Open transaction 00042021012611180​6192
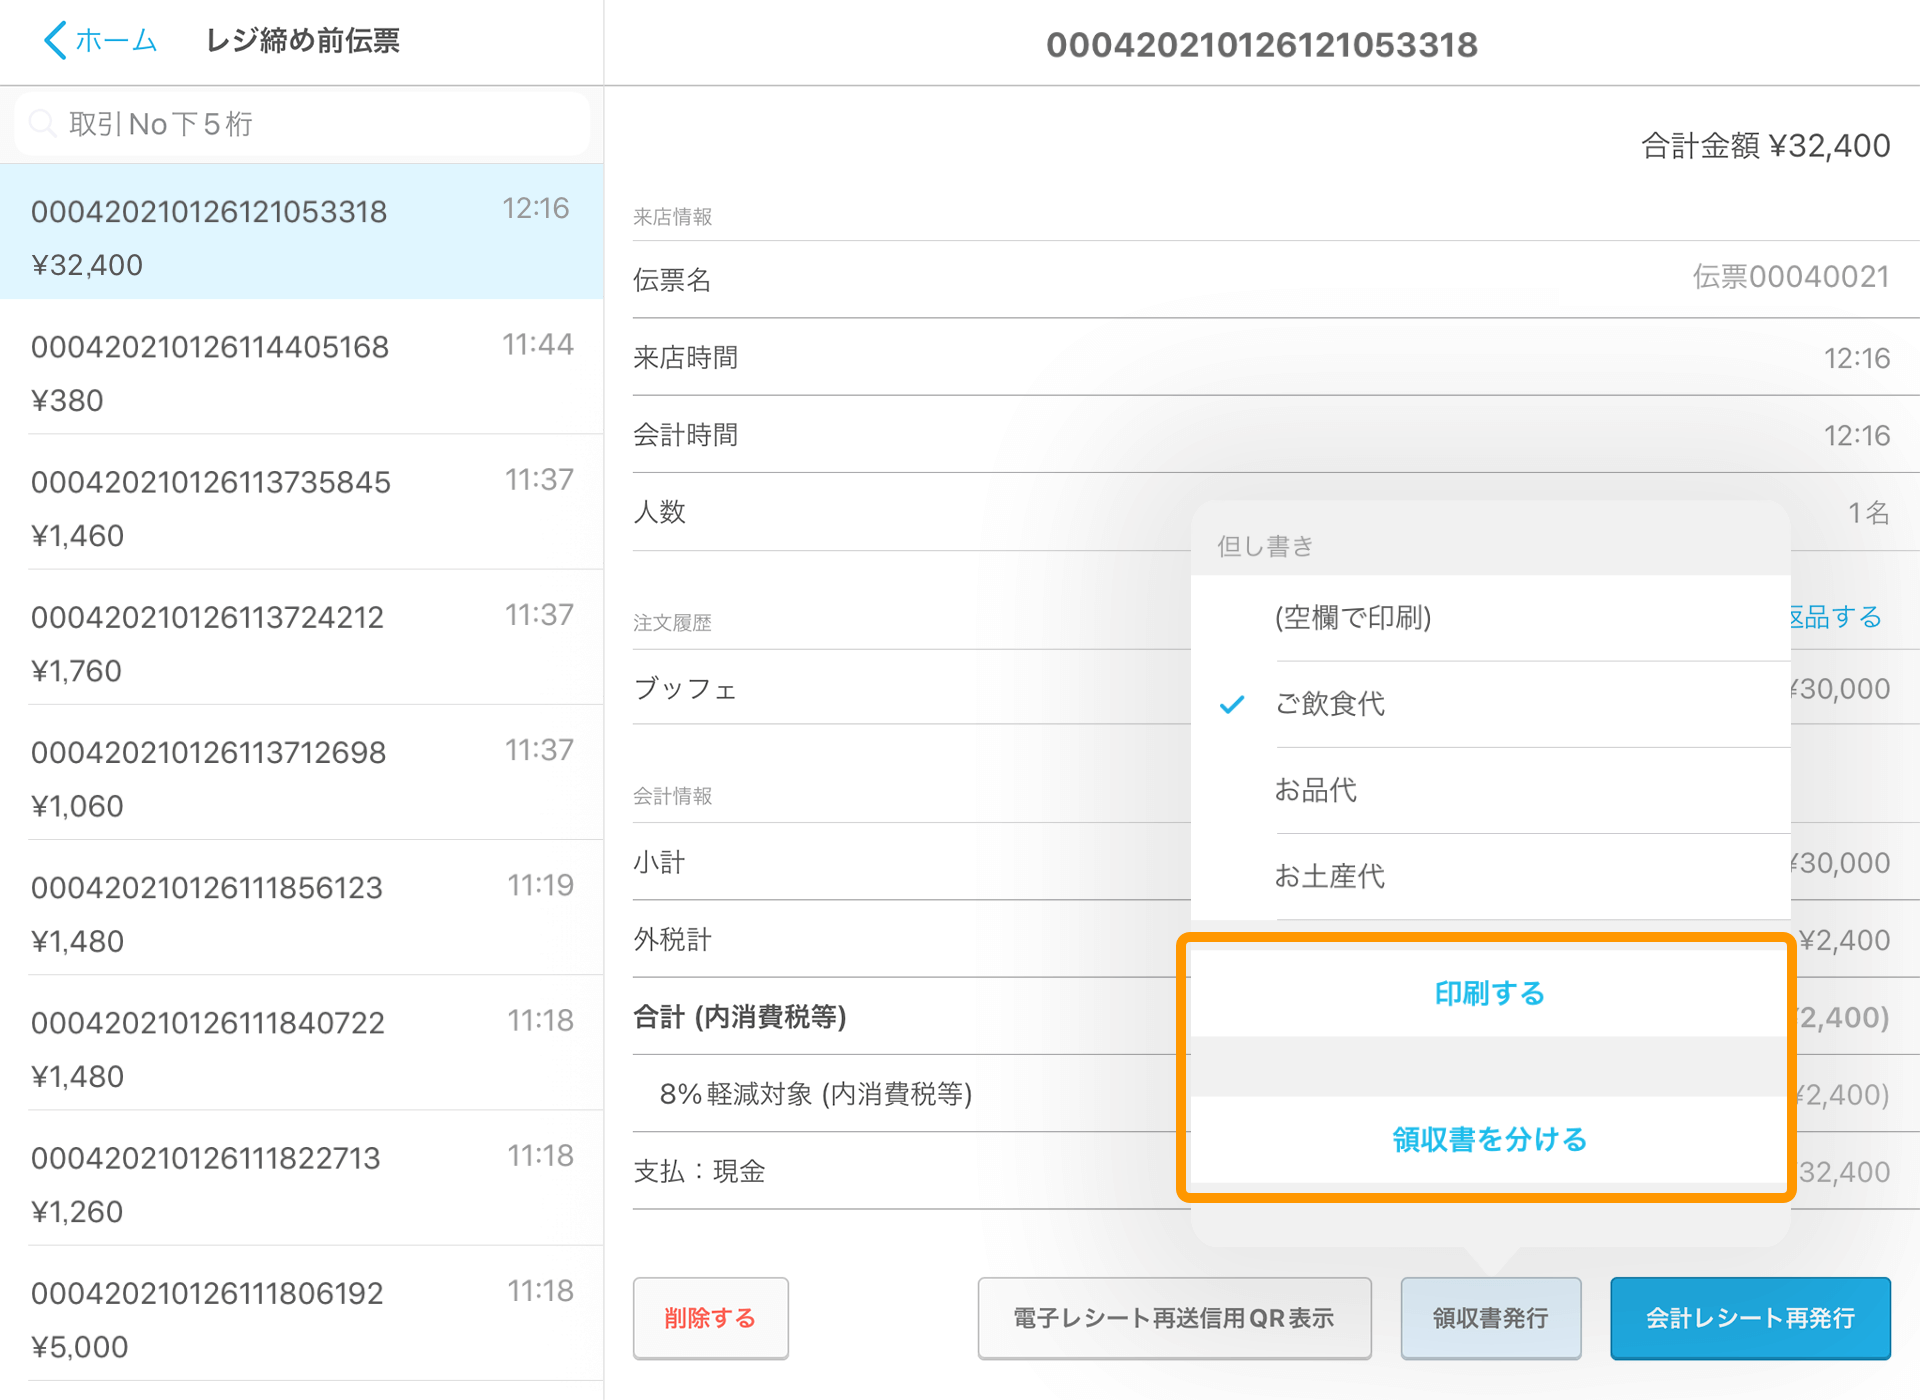The height and width of the screenshot is (1400, 1920). [x=301, y=1313]
